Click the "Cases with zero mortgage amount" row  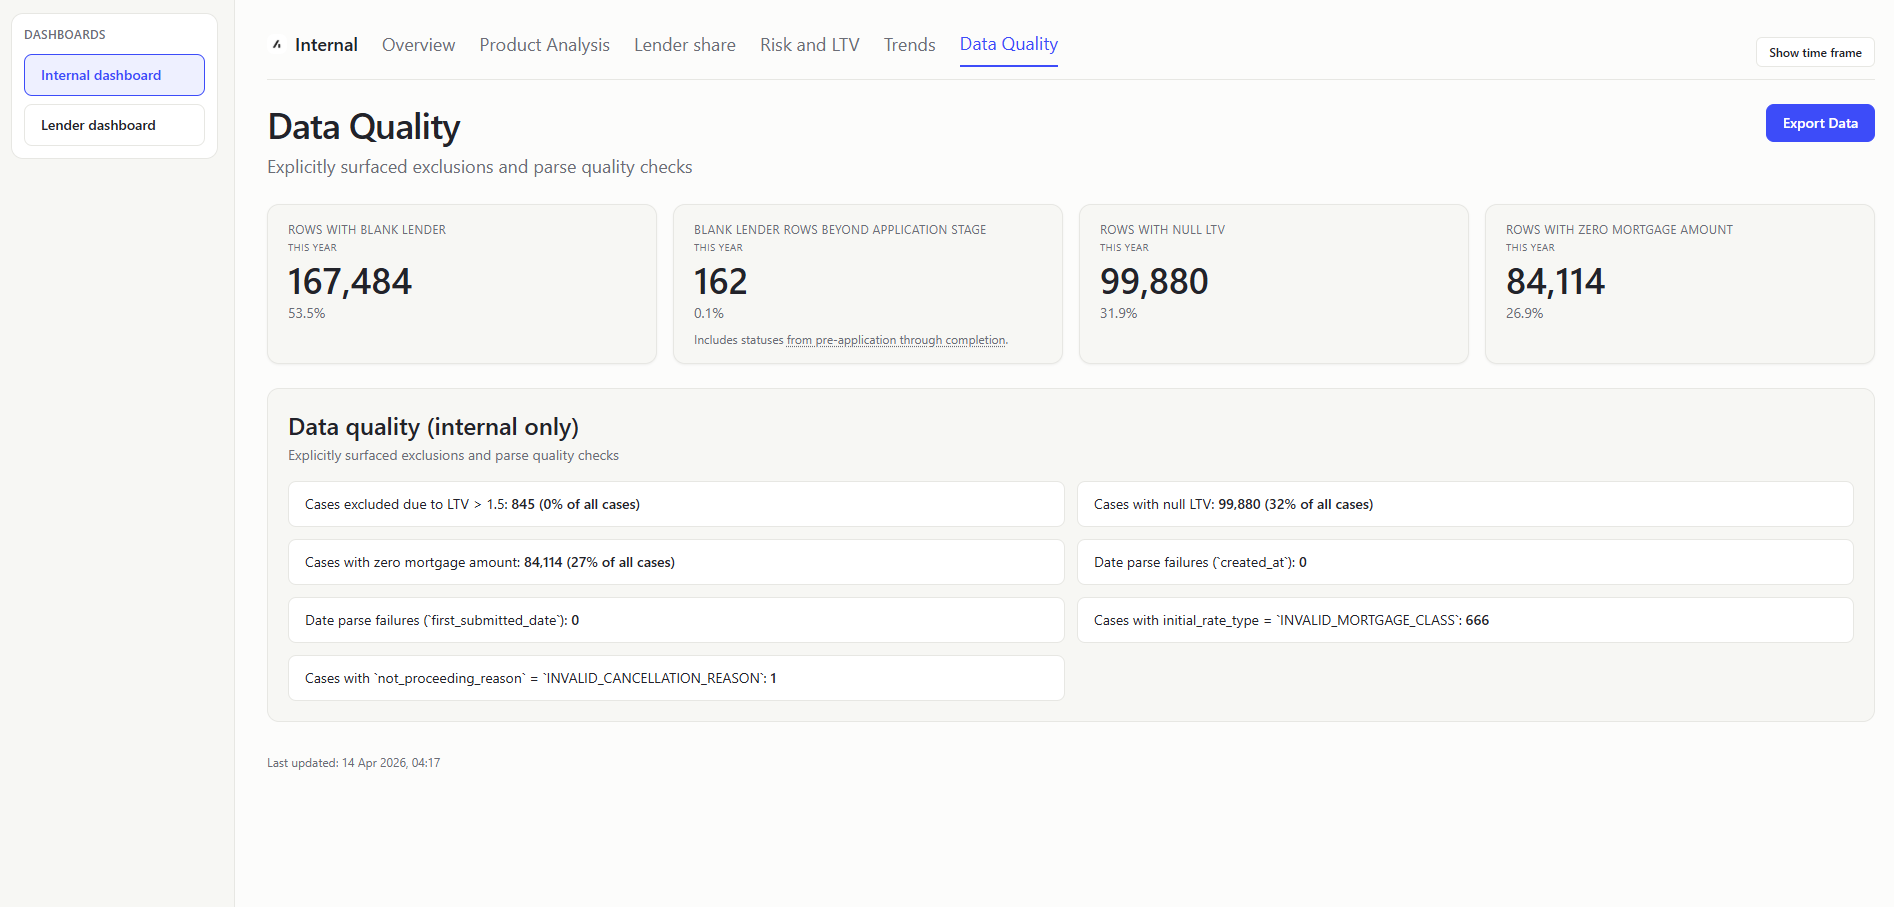[675, 562]
